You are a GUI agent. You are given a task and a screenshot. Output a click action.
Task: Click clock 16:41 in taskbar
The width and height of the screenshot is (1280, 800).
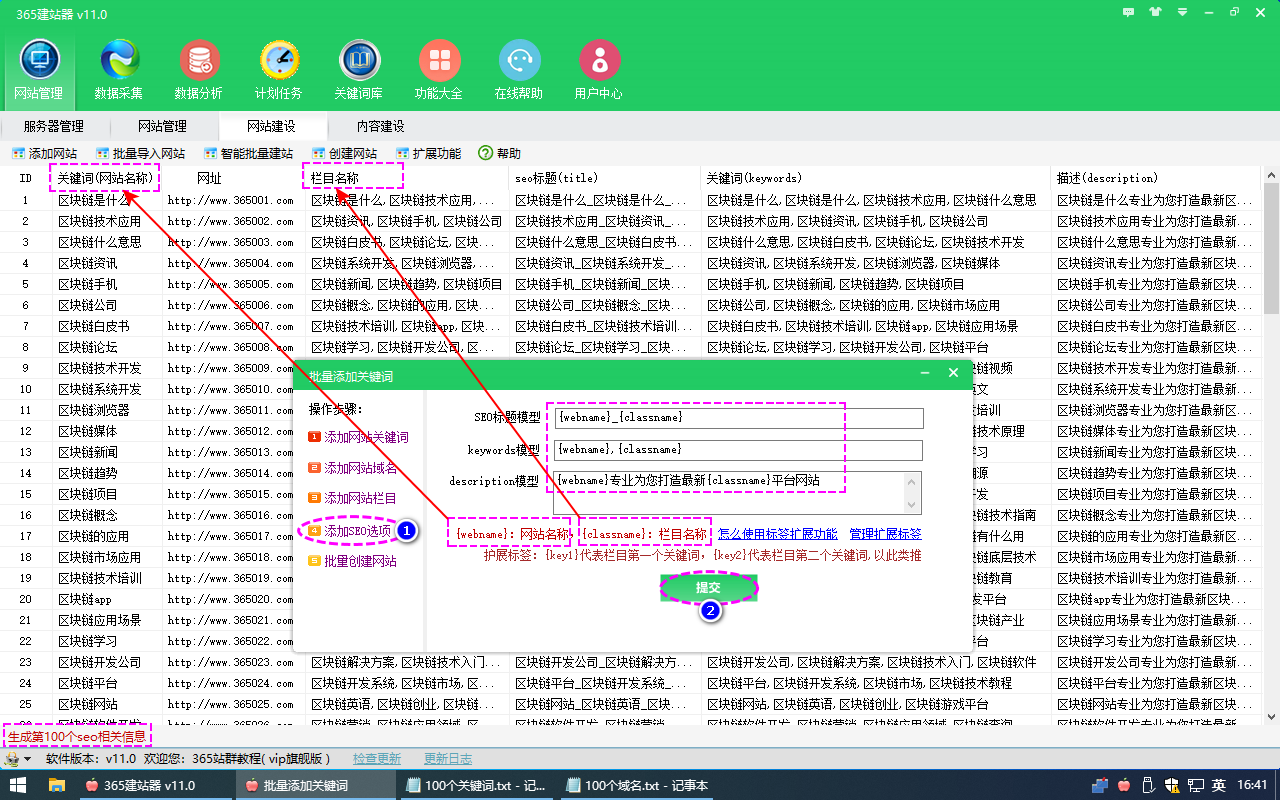tap(1251, 785)
